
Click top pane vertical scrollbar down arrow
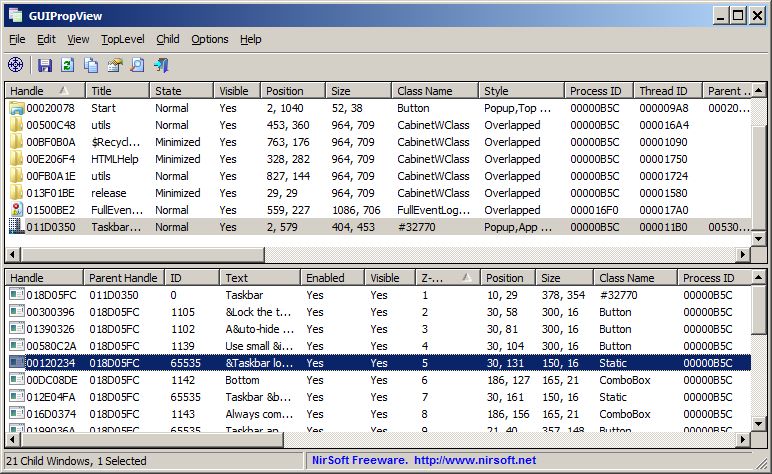point(759,239)
